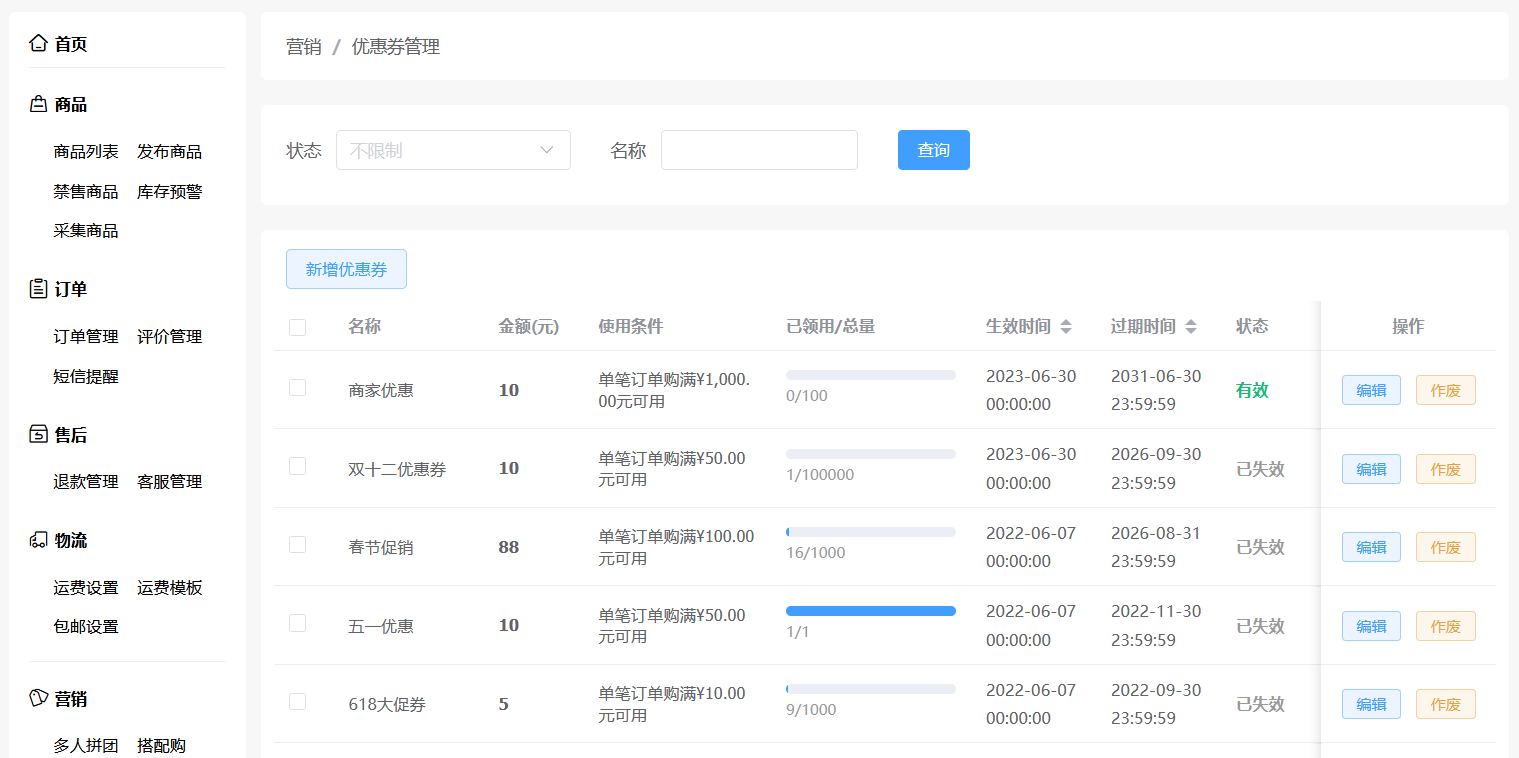Click the 已领用/总量 column header
This screenshot has width=1519, height=758.
coord(831,326)
